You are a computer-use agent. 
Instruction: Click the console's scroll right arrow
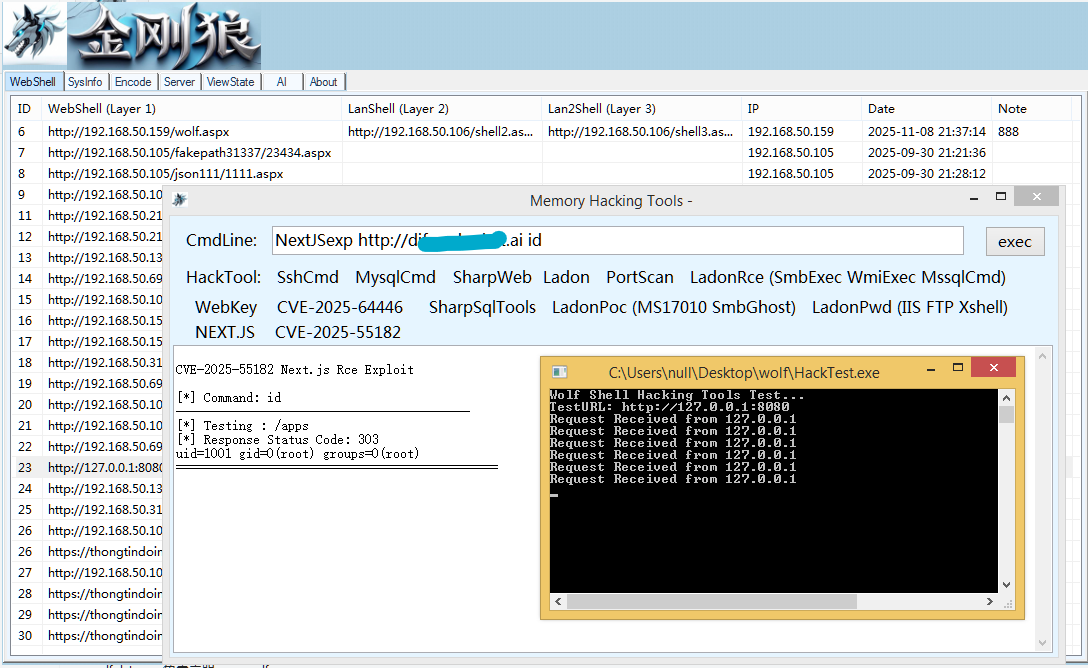click(x=989, y=601)
